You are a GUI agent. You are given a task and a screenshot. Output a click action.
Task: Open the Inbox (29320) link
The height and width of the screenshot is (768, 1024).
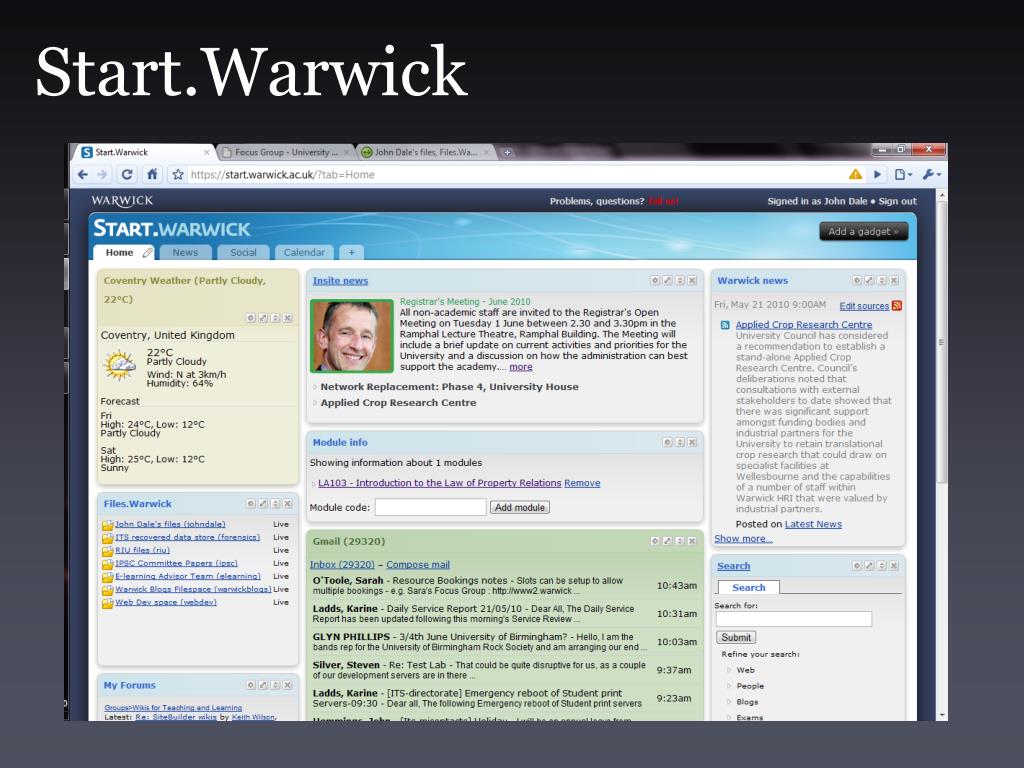342,565
